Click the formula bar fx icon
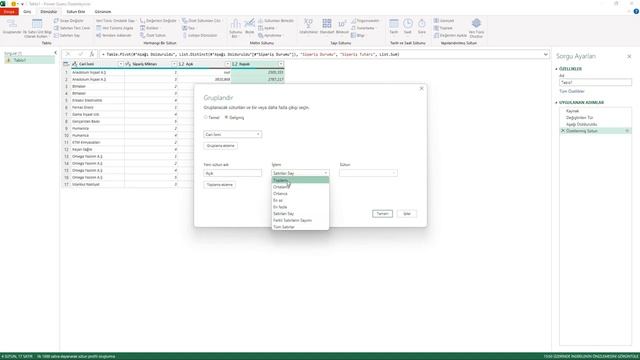Image resolution: width=640 pixels, height=360 pixels. [92, 54]
